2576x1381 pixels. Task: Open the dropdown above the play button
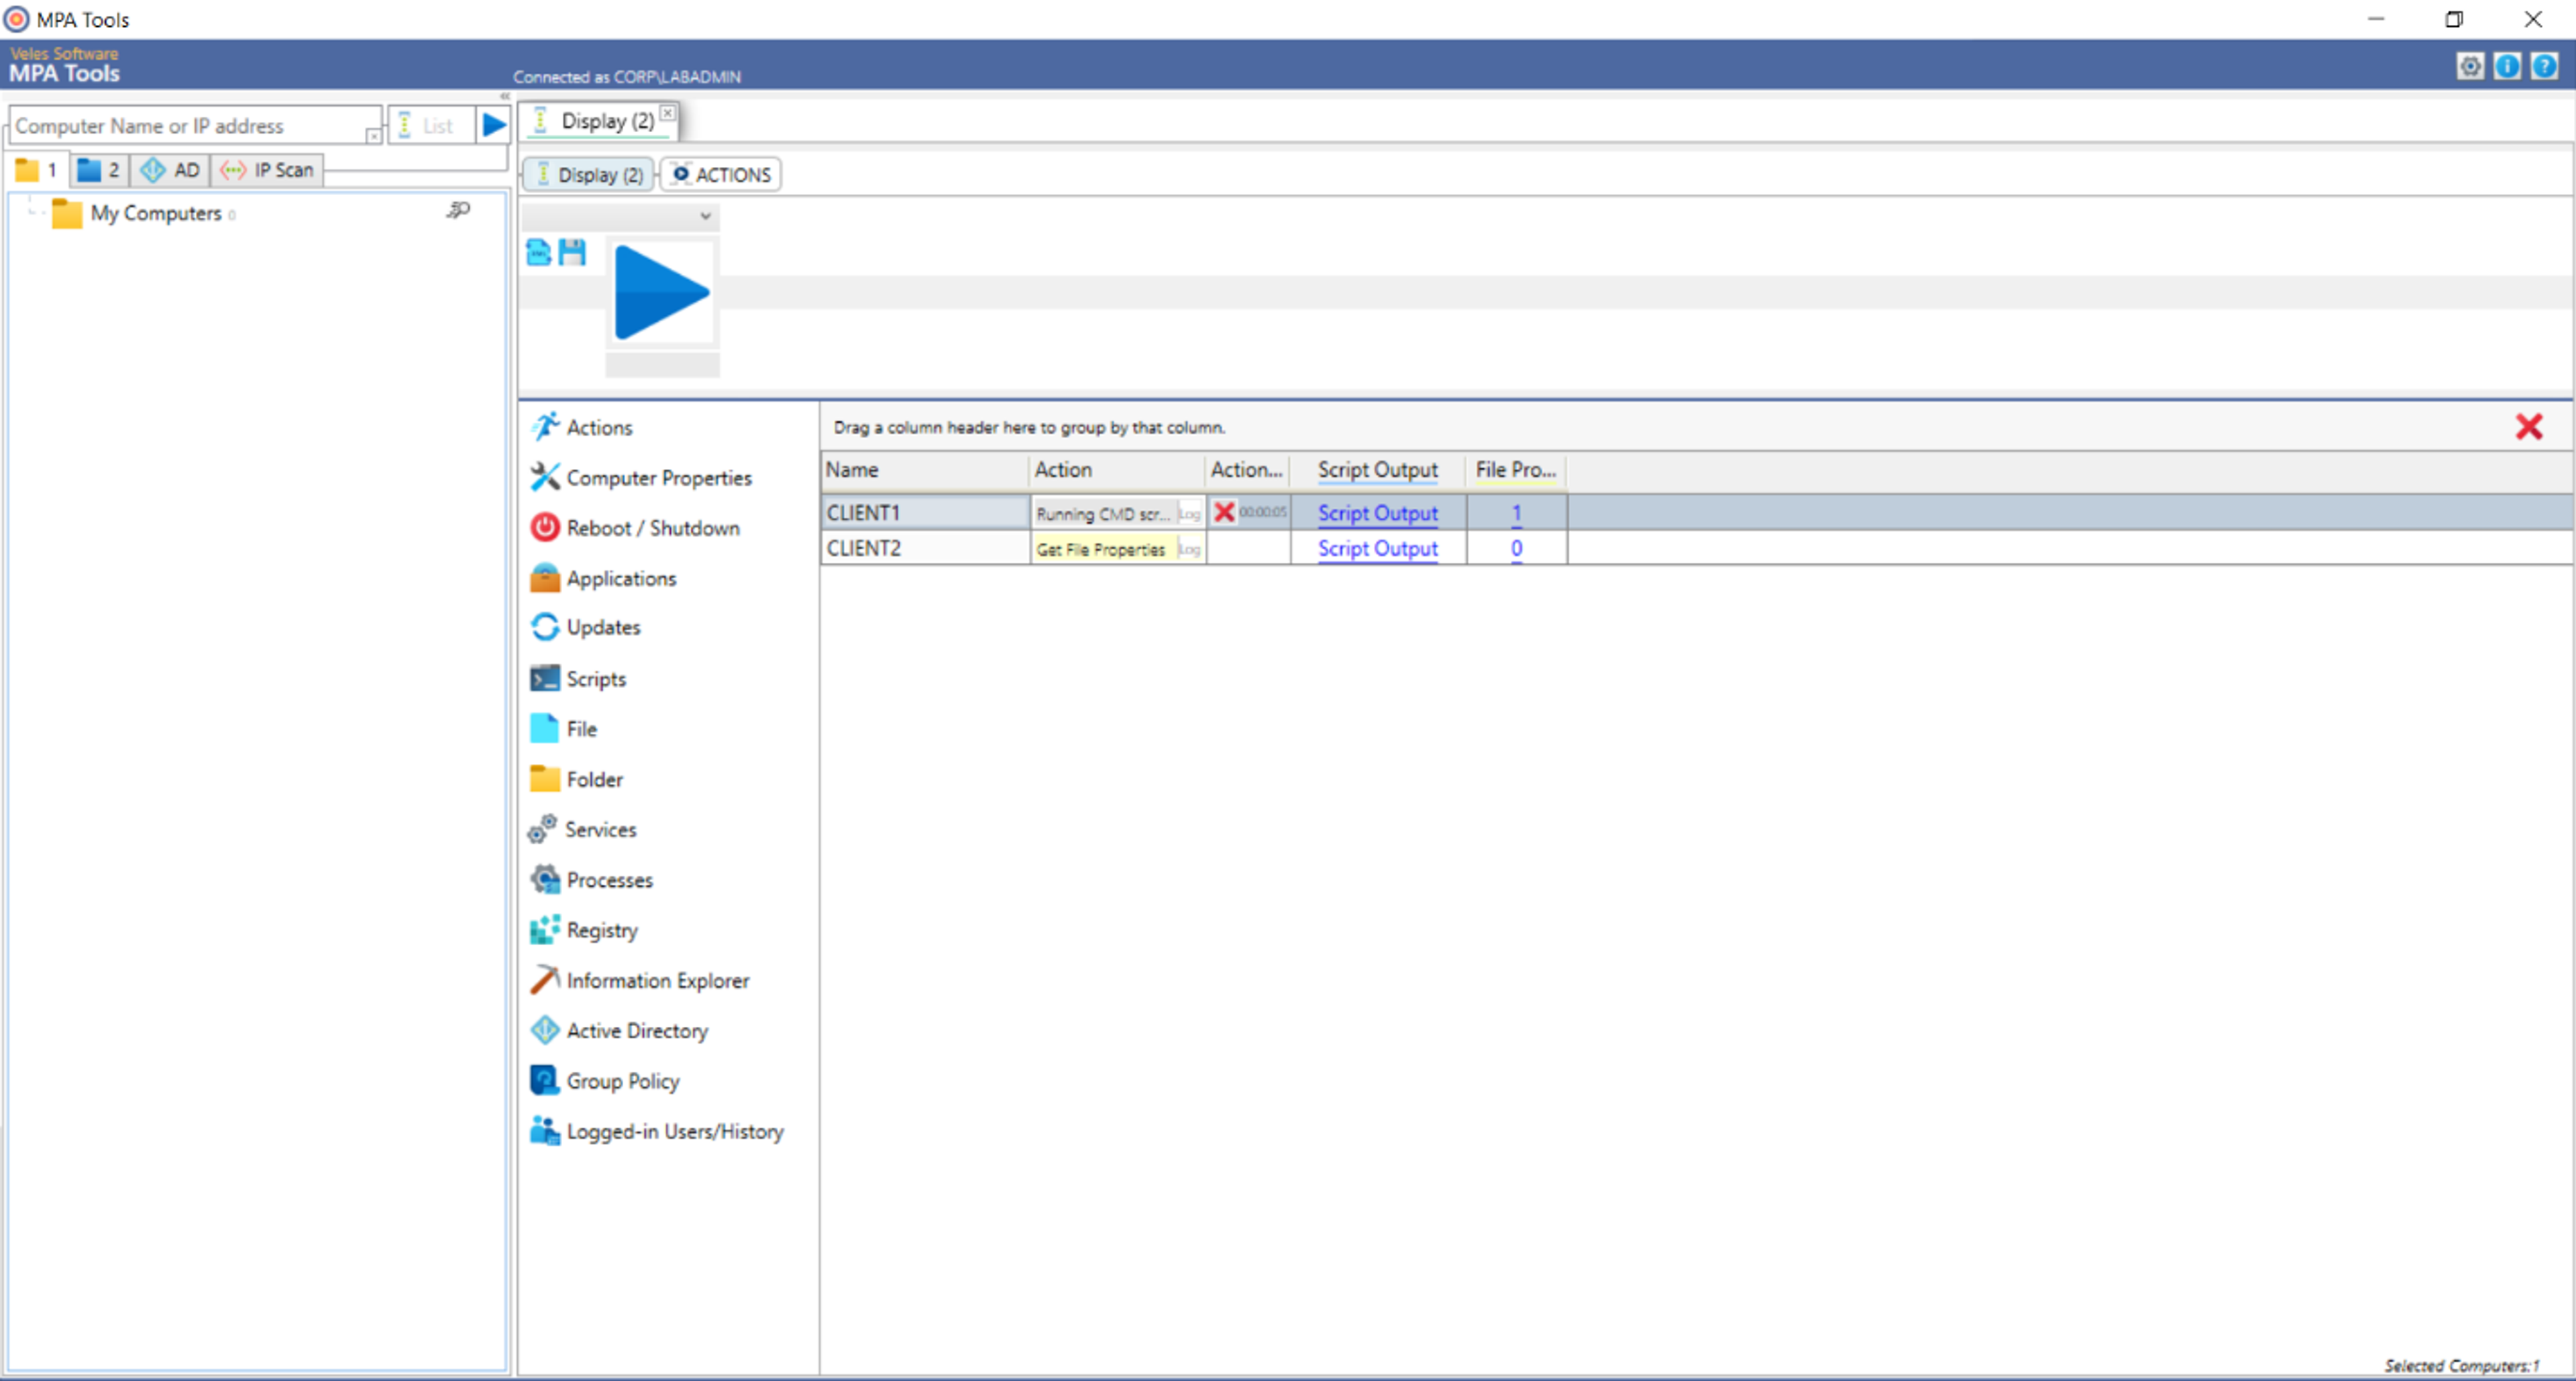[x=620, y=216]
